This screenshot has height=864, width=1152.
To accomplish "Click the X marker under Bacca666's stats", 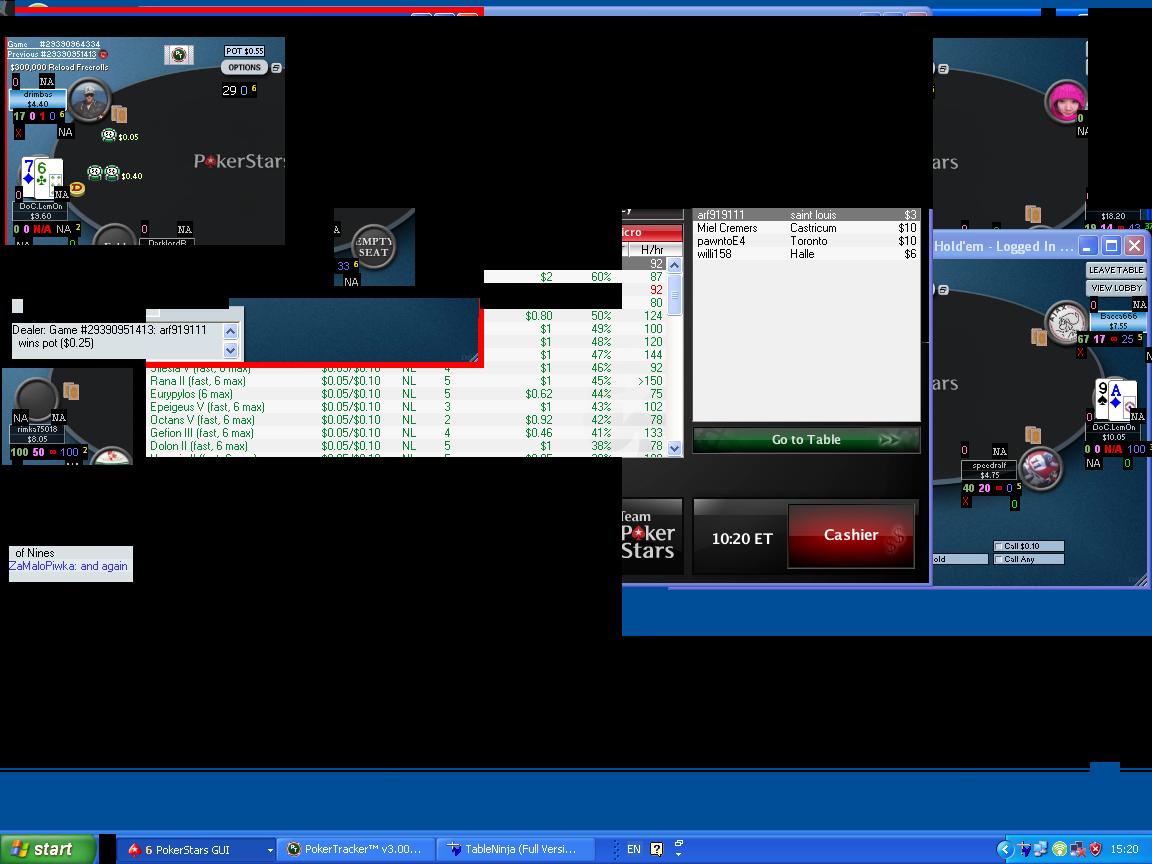I will tap(1080, 353).
